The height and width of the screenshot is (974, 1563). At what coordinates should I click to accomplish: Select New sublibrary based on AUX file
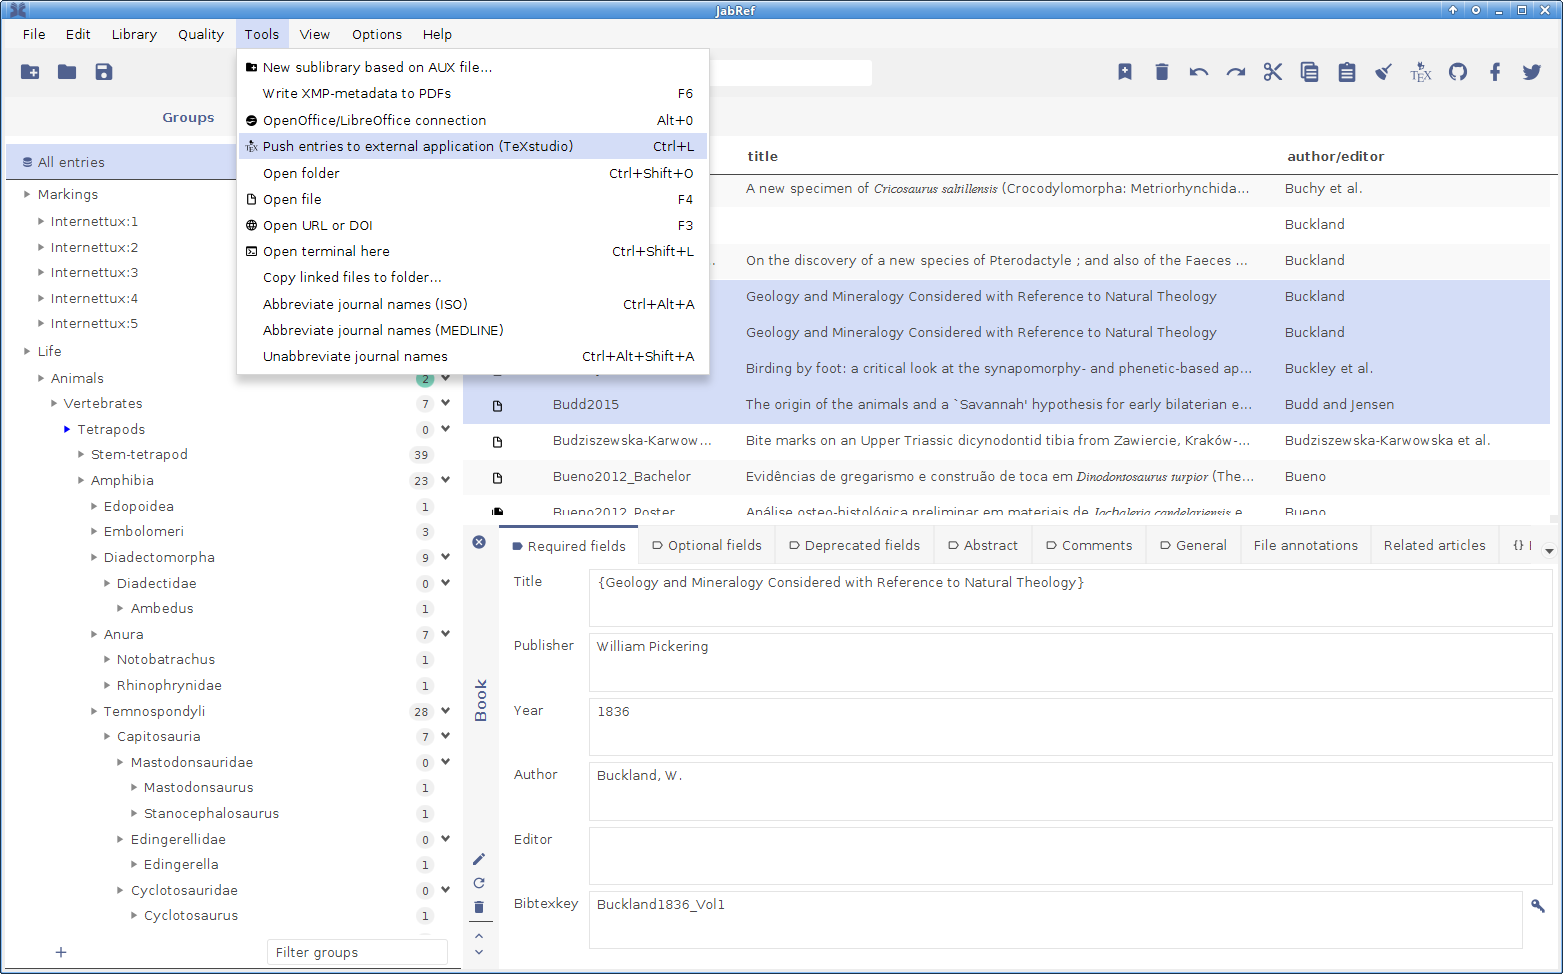click(x=472, y=67)
